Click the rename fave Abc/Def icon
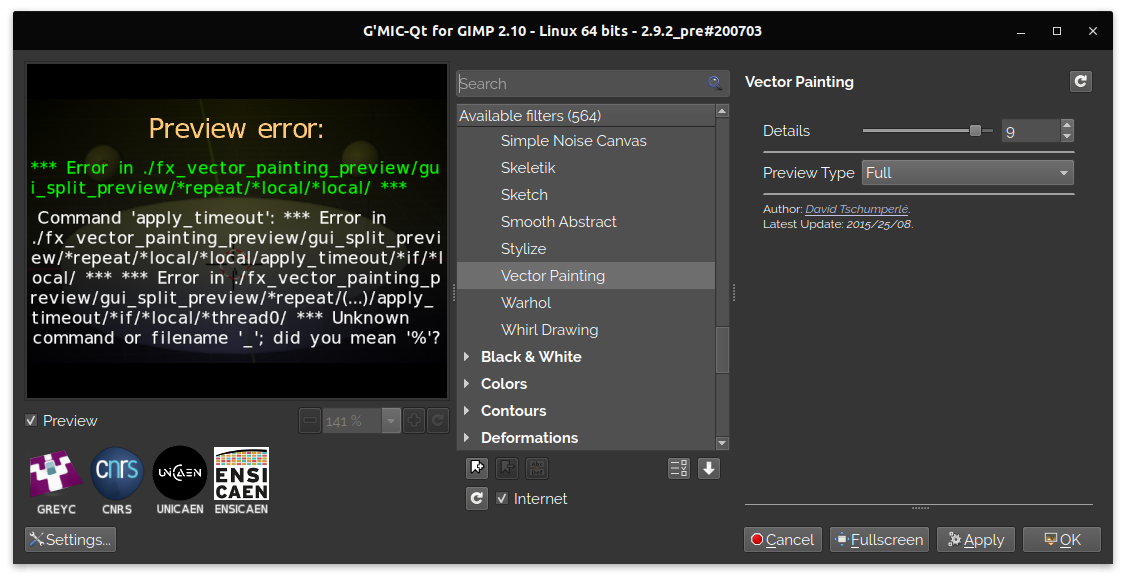The height and width of the screenshot is (580, 1126). click(x=537, y=469)
